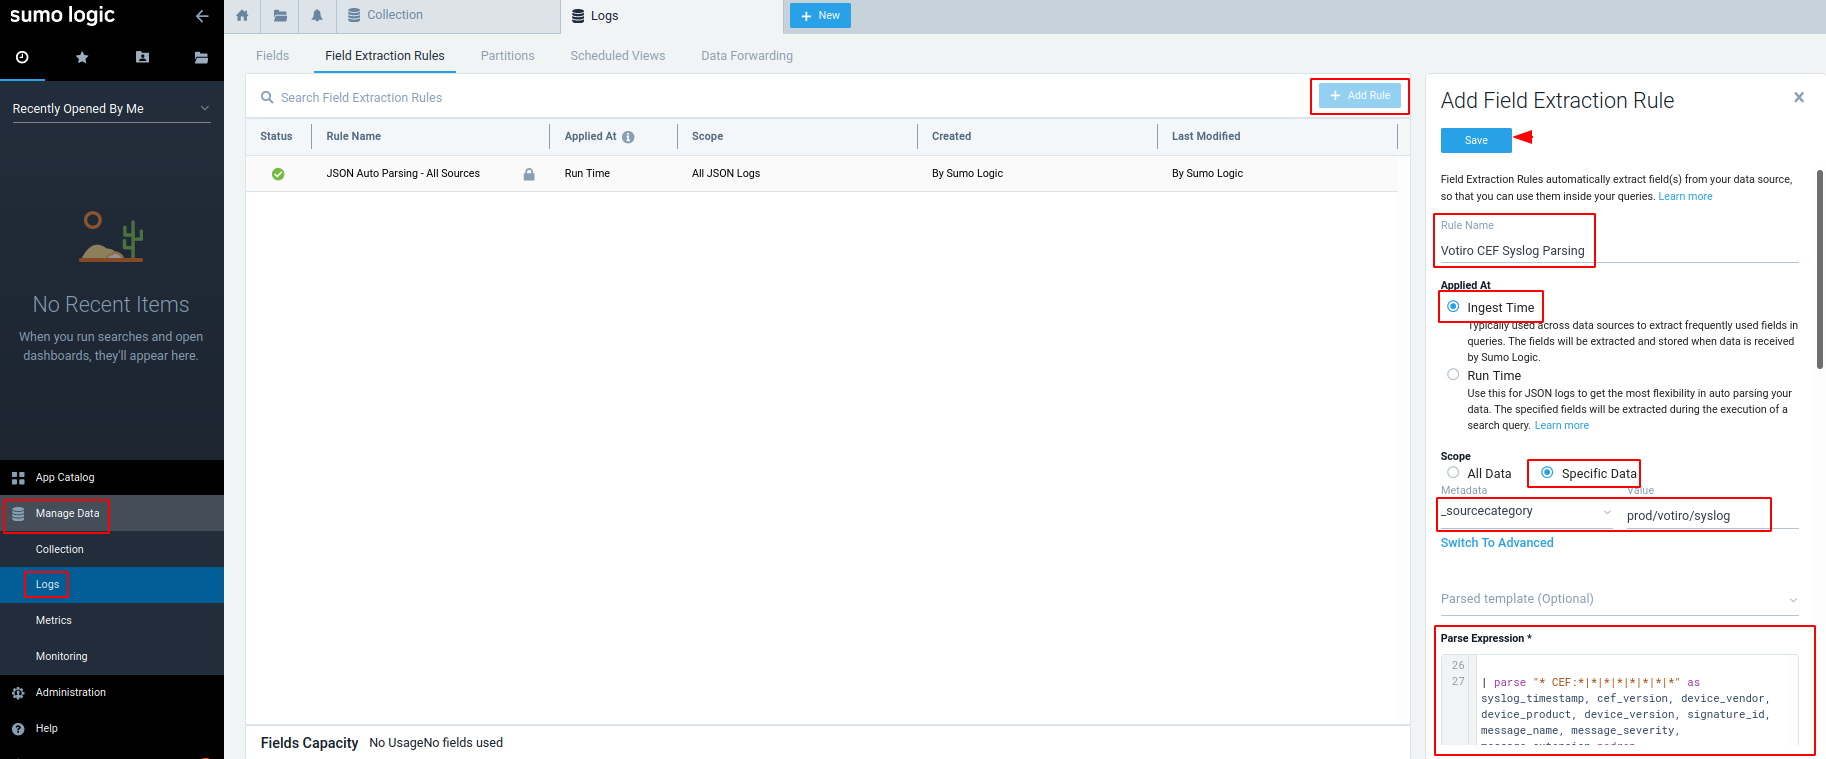Image resolution: width=1826 pixels, height=759 pixels.
Task: Open the Parsed template (Optional) dropdown
Action: pyautogui.click(x=1619, y=599)
